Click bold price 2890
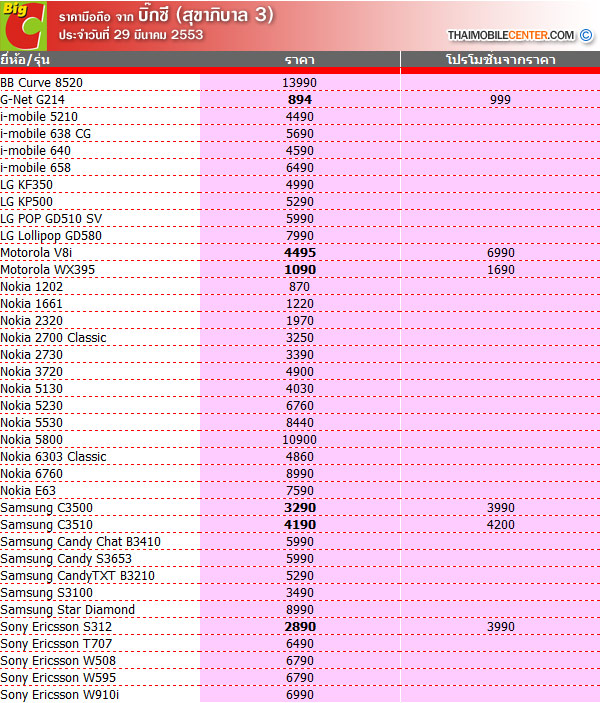The image size is (600, 703). pos(300,628)
